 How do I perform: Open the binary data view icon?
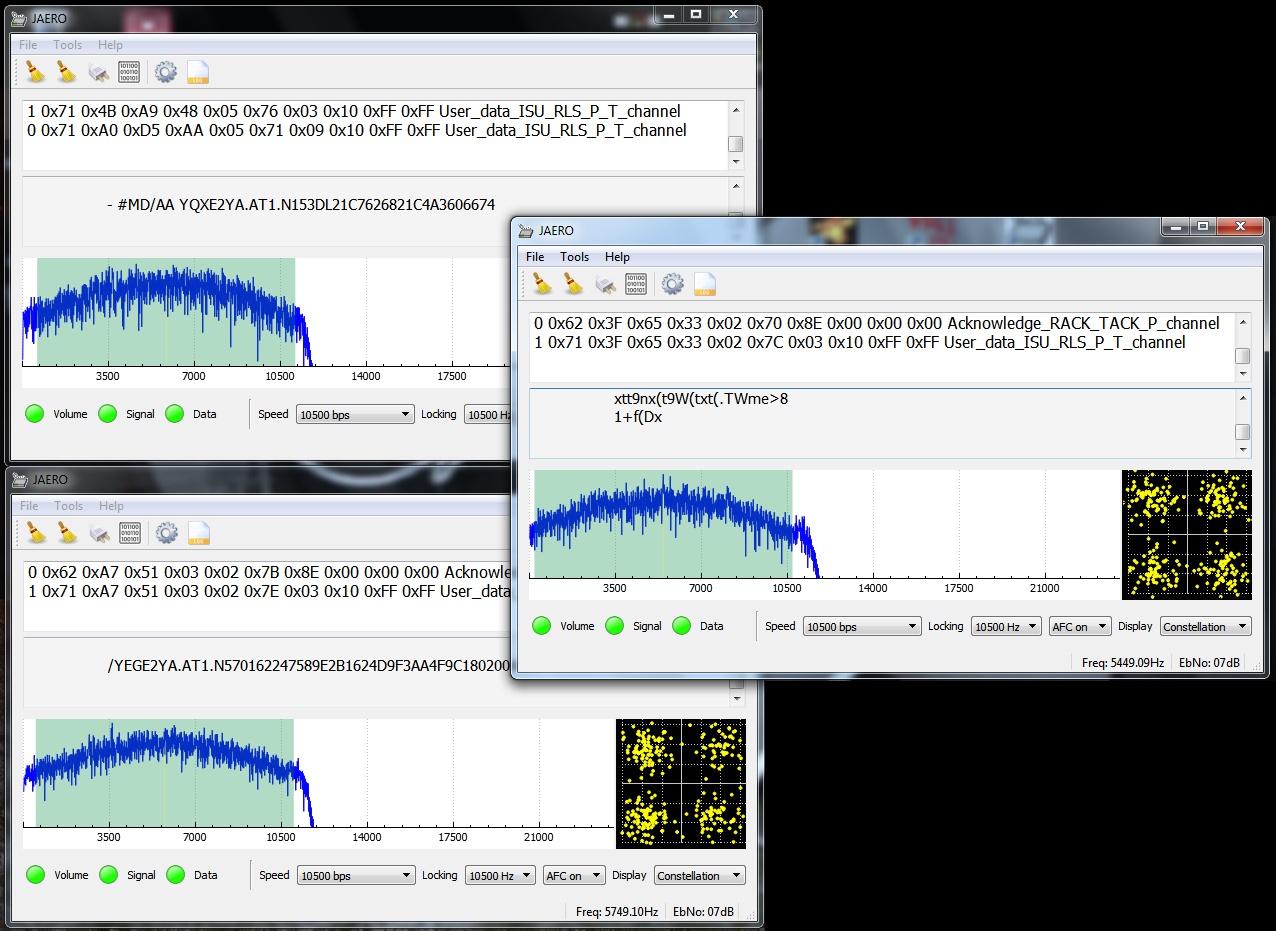[635, 283]
